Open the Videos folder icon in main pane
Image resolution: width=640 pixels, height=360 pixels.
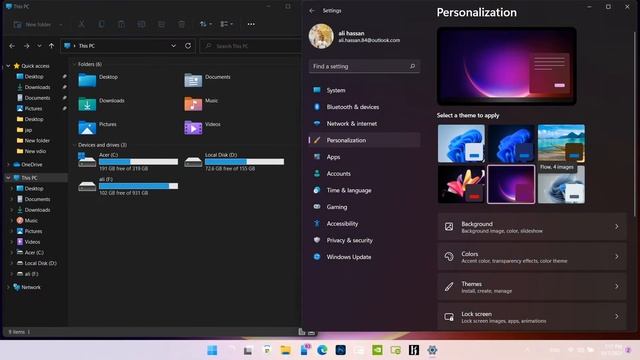pos(193,127)
